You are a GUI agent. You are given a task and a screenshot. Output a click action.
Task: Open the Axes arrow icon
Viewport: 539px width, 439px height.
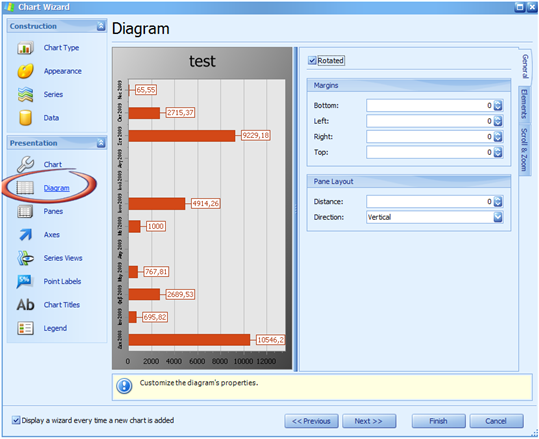pos(25,235)
